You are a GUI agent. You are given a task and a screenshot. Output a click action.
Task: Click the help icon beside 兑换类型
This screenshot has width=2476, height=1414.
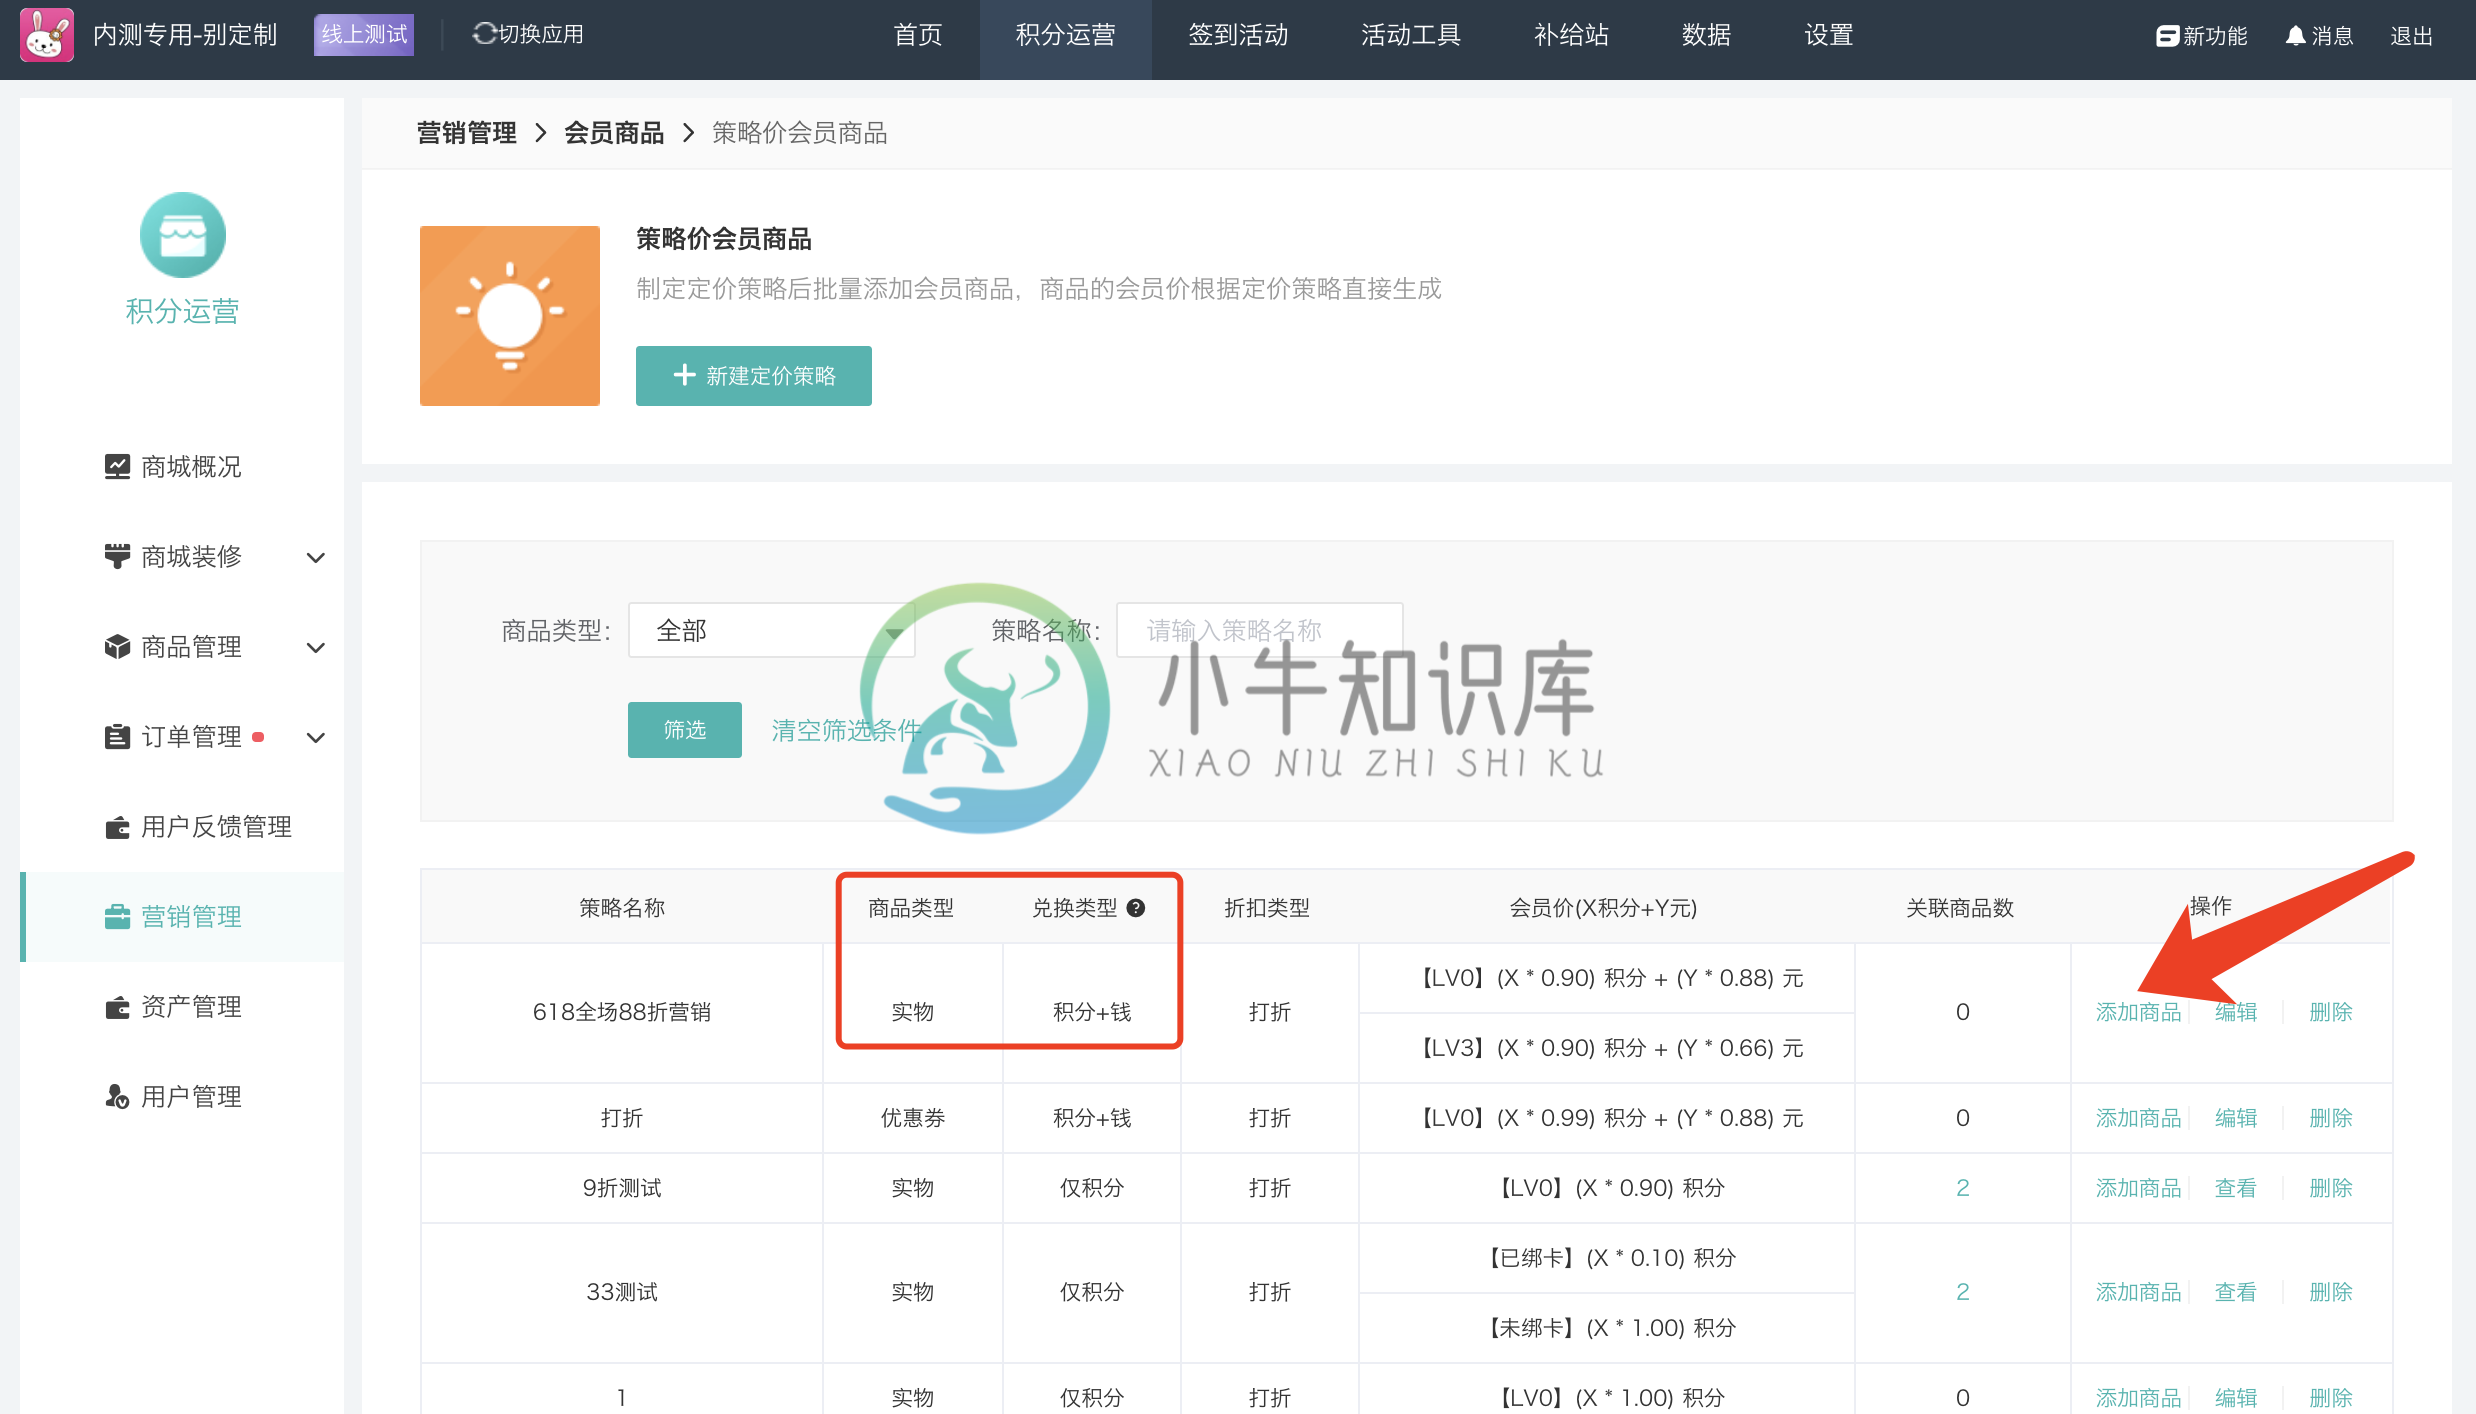pyautogui.click(x=1136, y=908)
